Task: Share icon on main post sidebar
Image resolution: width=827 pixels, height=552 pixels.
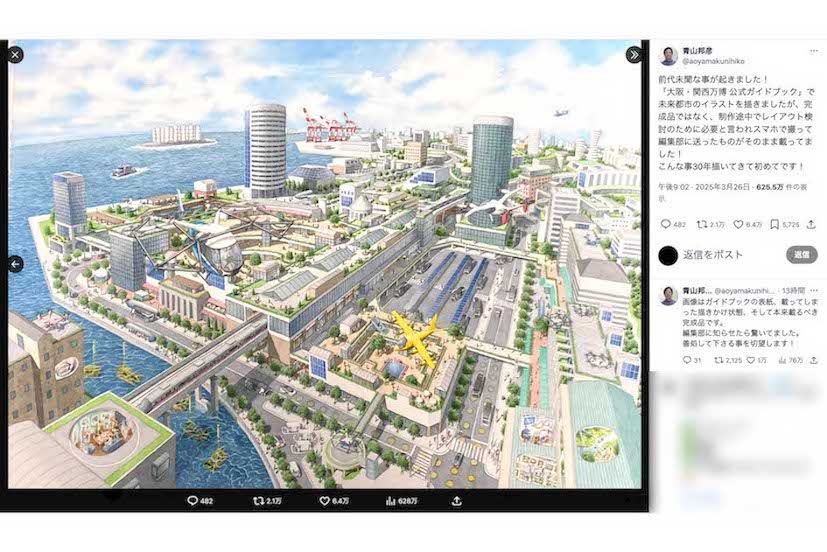Action: coord(811,225)
